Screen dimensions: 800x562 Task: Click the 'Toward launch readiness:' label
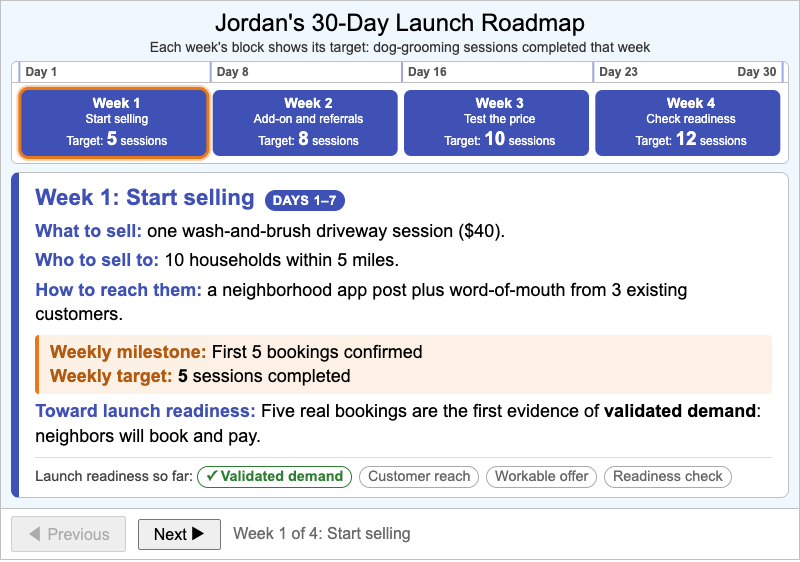(x=145, y=411)
